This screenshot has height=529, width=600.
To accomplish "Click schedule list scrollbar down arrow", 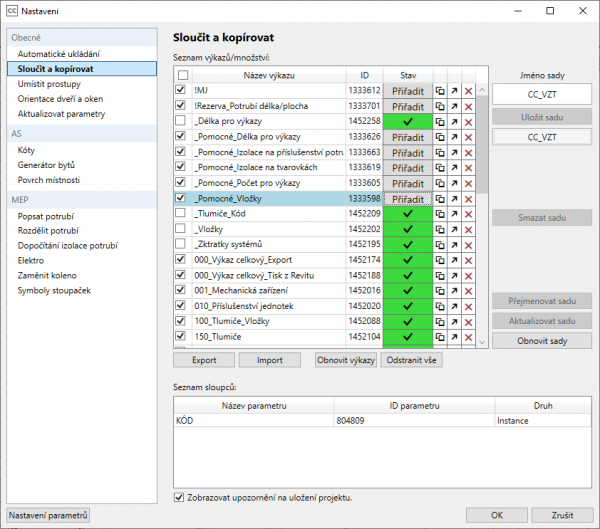I will point(482,343).
